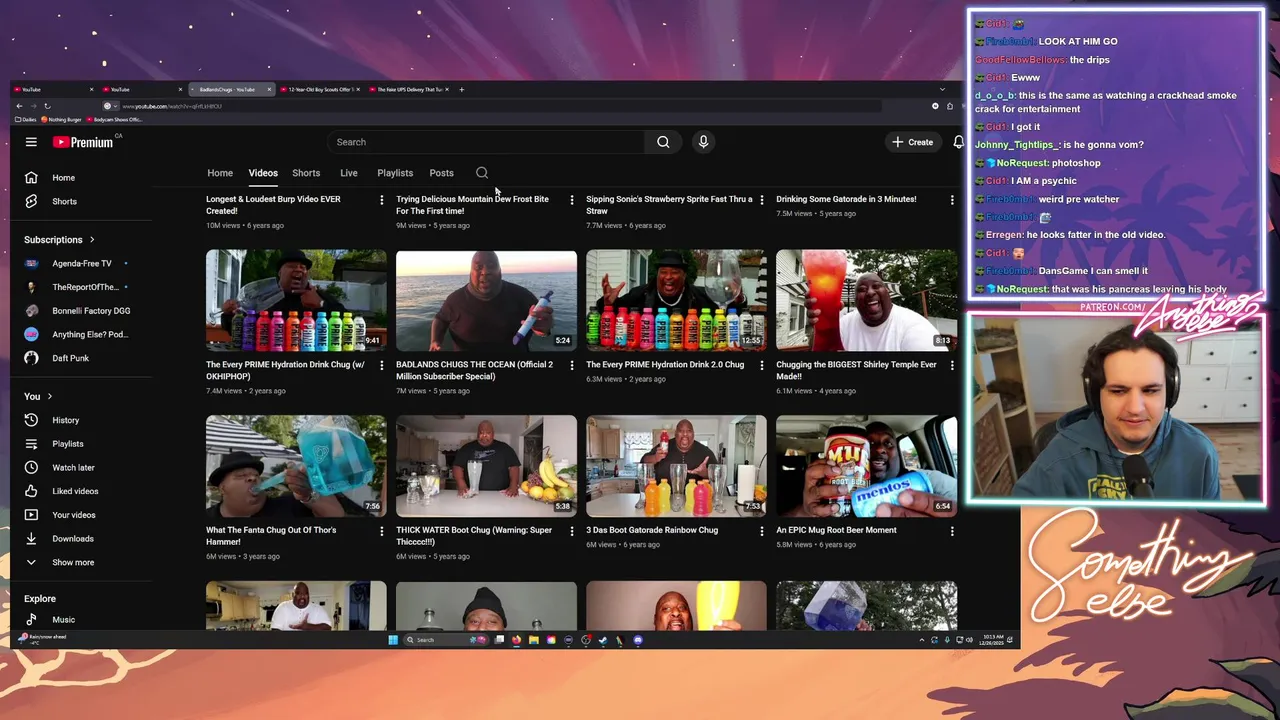1280x720 pixels.
Task: Click the search magnifier button
Action: pos(663,142)
